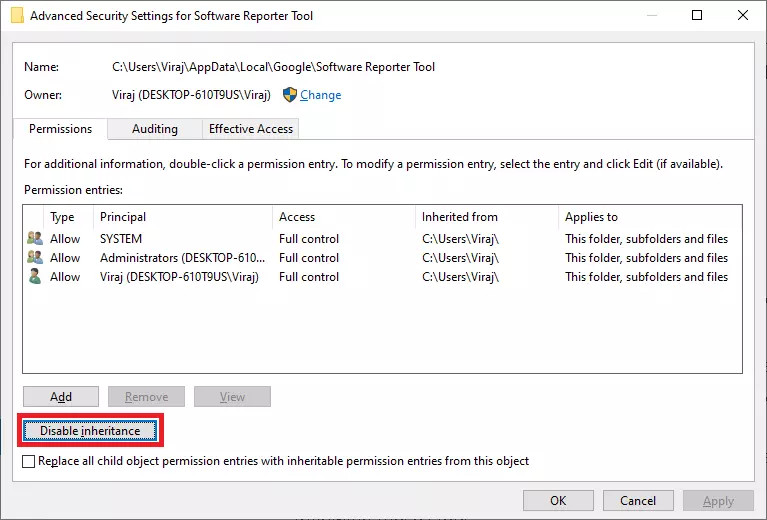The width and height of the screenshot is (767, 520).
Task: Click the Apply button
Action: tap(718, 500)
